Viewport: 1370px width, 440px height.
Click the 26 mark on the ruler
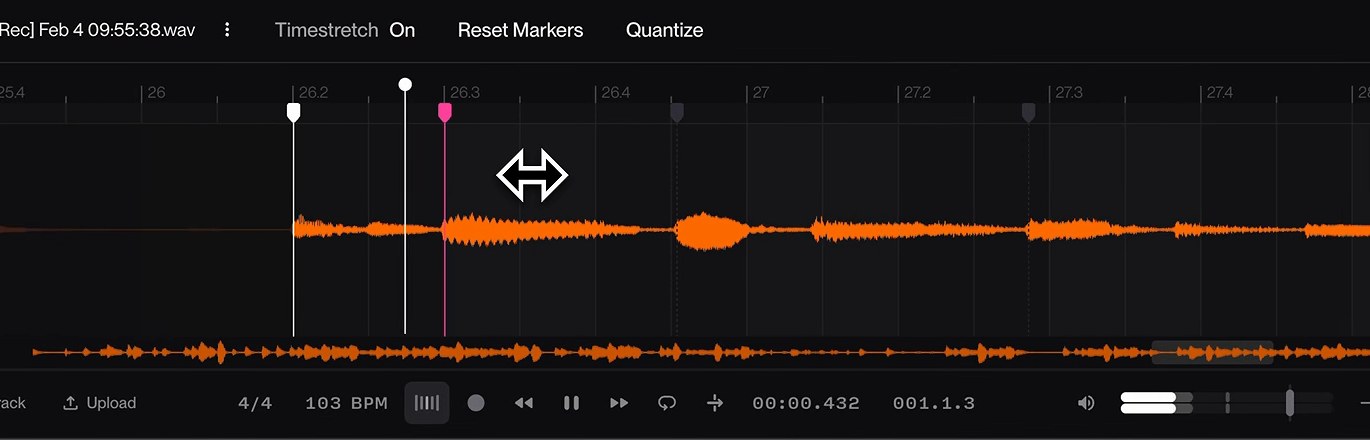[156, 93]
